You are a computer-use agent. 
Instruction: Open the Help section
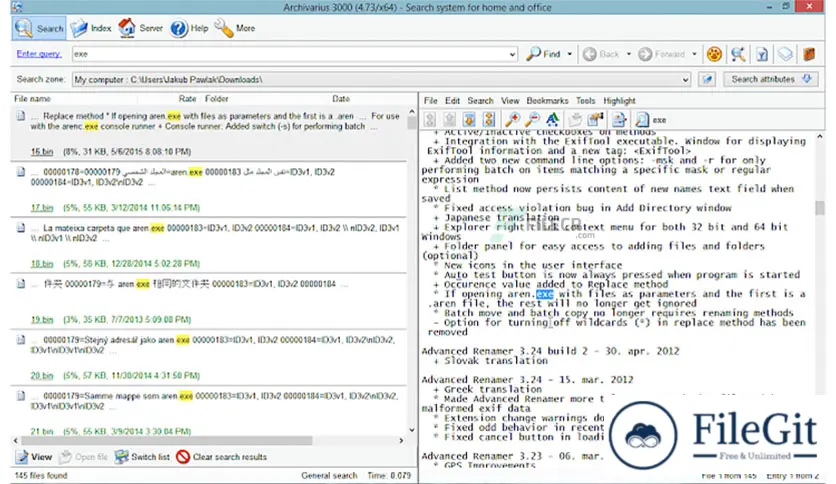coord(189,28)
